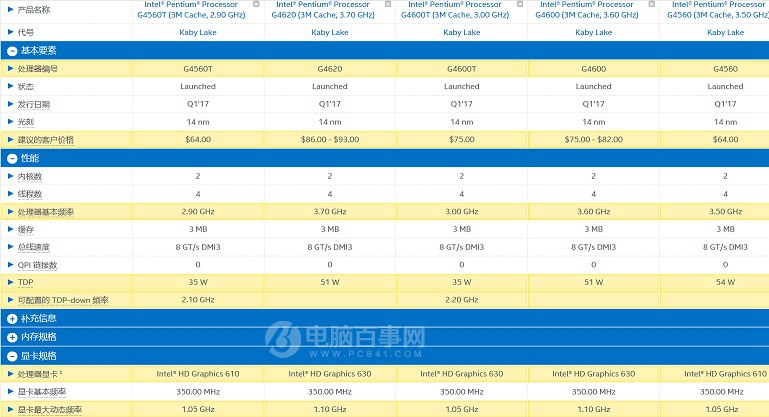The image size is (769, 417).
Task: Open the Kaby Lake link under G4600T
Action: [461, 32]
